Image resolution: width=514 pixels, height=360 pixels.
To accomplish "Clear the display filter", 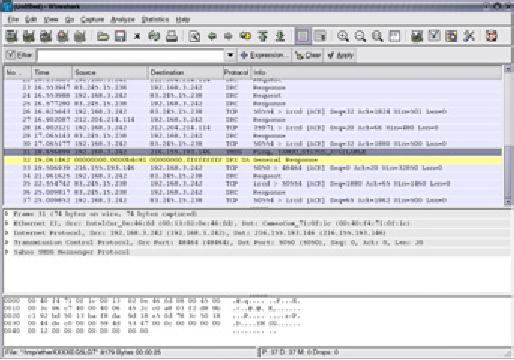I will 308,55.
